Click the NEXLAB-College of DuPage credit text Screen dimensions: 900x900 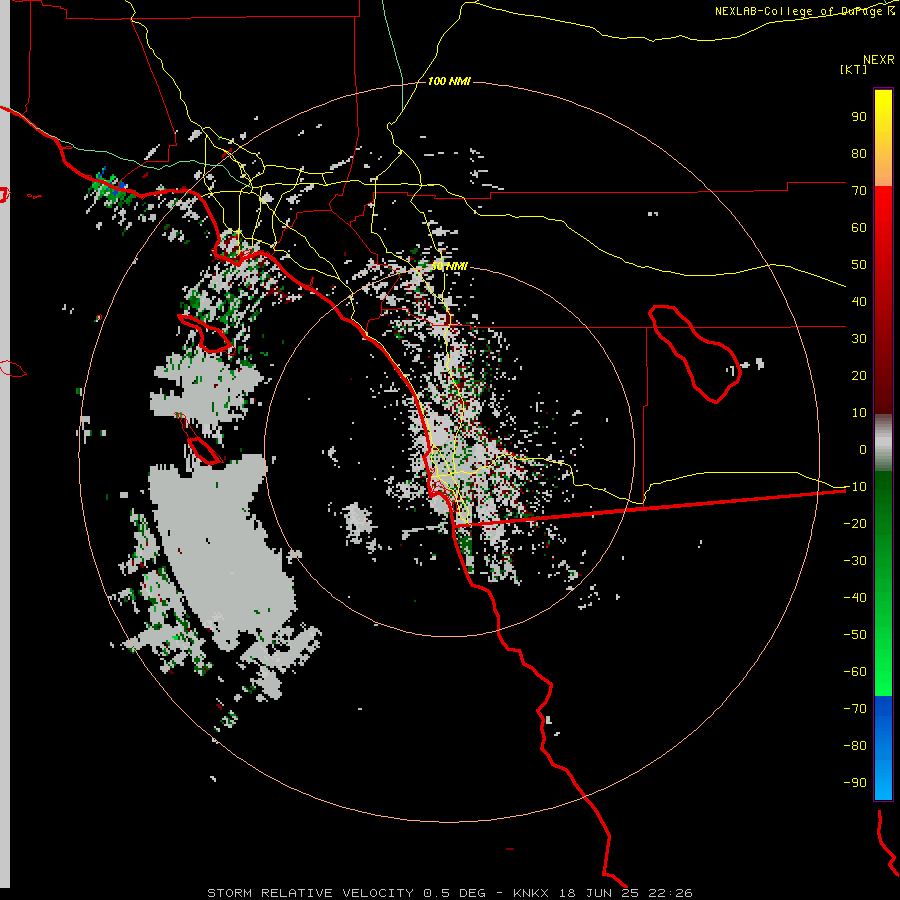pyautogui.click(x=805, y=11)
